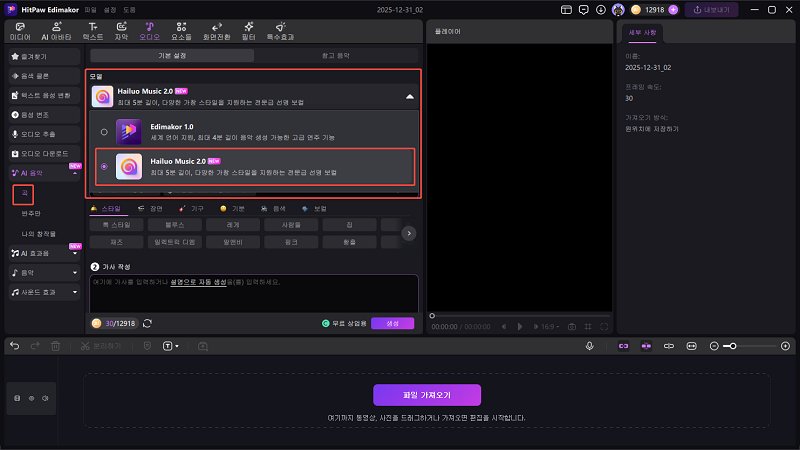Switch to the Basic Settings (기본 설정) tab

pos(172,55)
